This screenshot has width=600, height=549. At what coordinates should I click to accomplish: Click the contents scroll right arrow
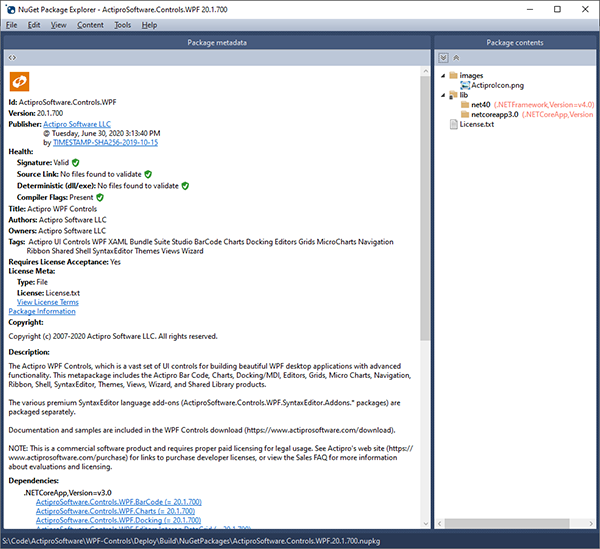coord(591,523)
